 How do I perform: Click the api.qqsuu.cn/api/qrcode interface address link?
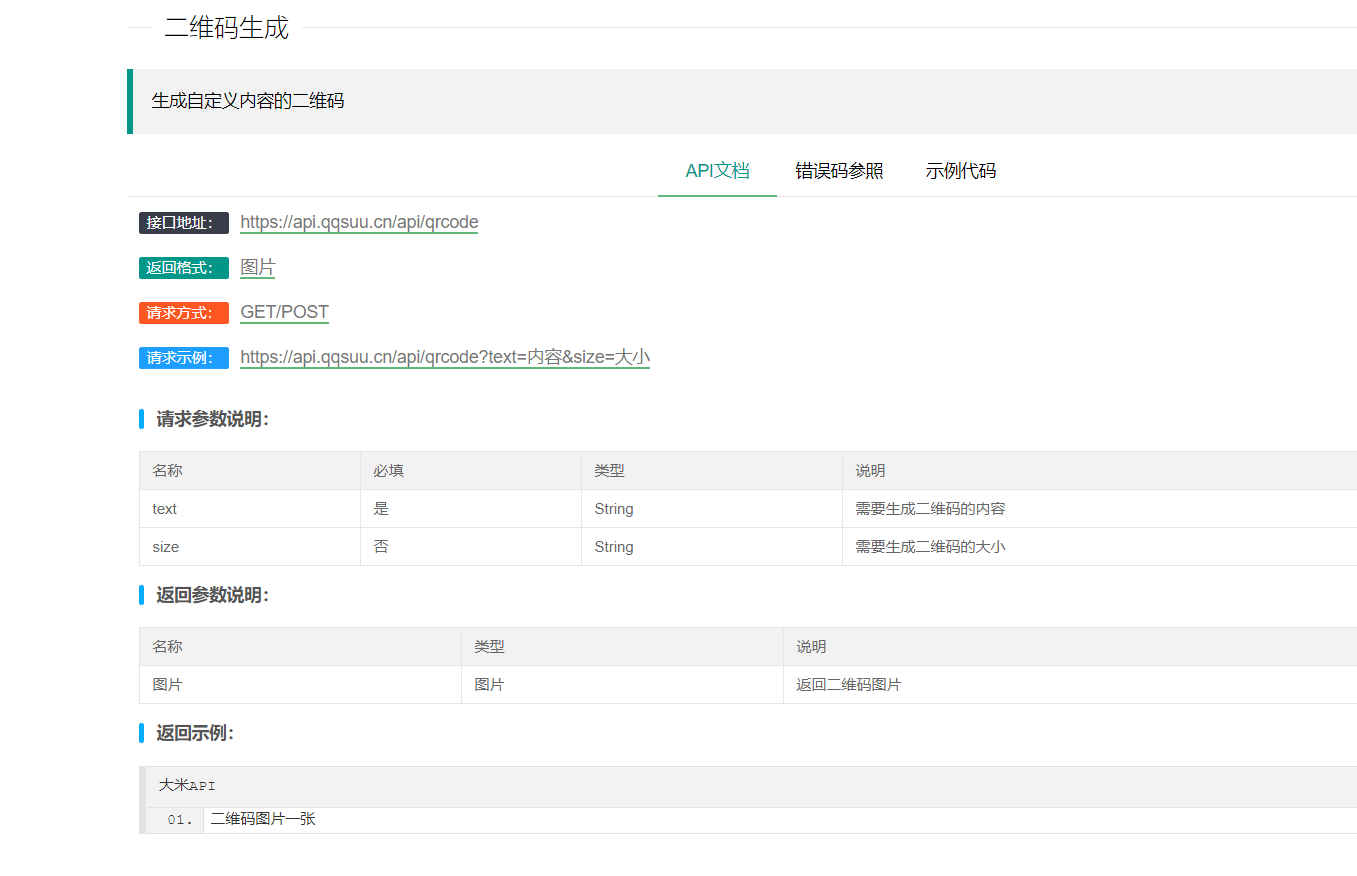(x=359, y=222)
